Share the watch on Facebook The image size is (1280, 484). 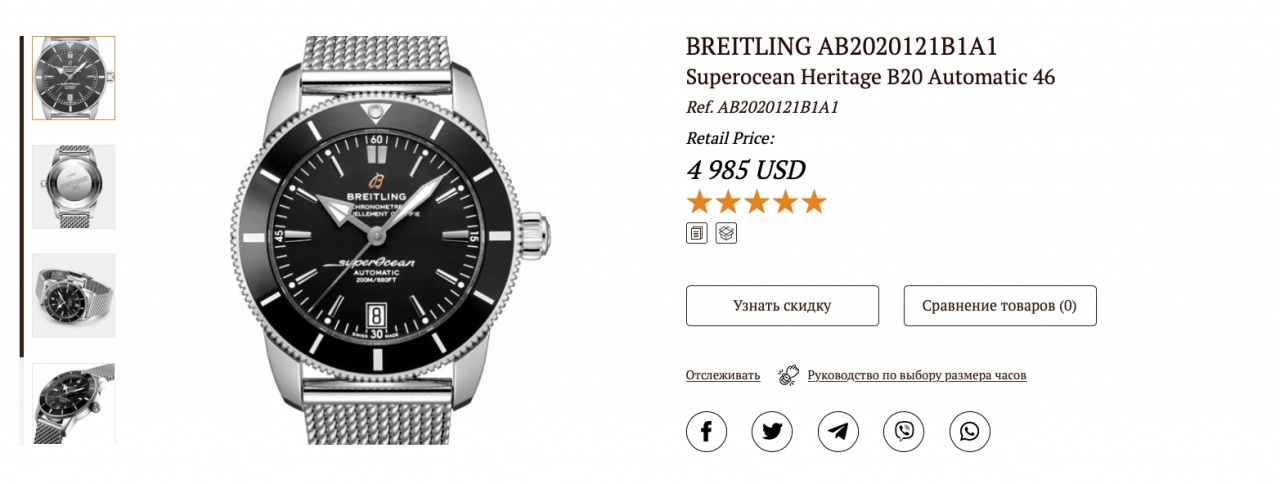click(706, 431)
